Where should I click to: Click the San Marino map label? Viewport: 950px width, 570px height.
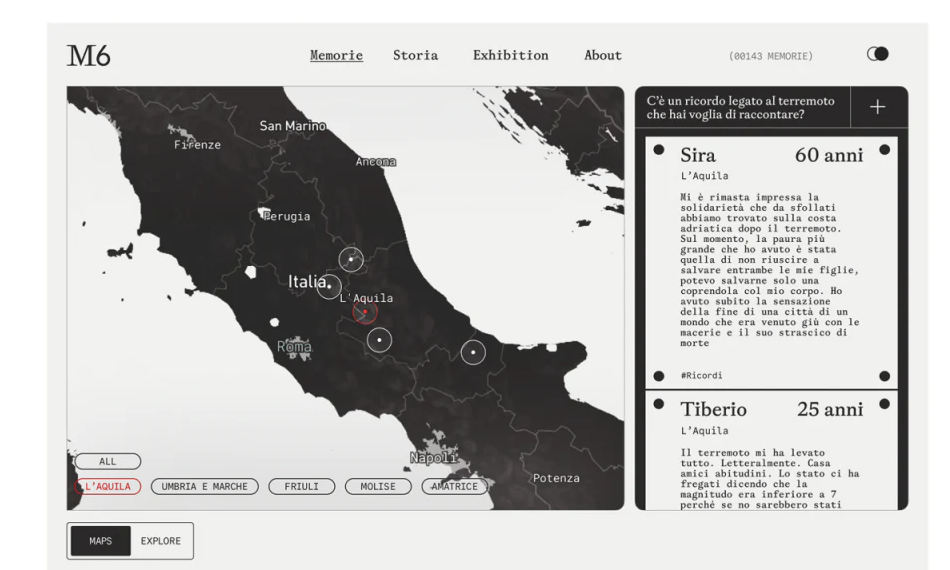click(293, 126)
